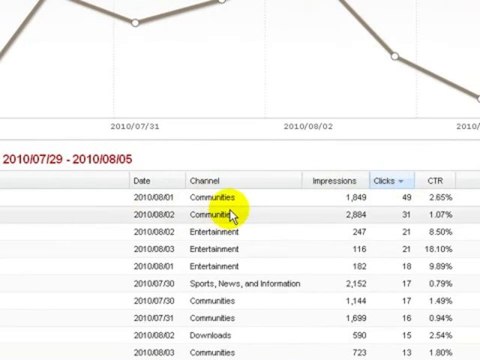480x360 pixels.
Task: Click the 2.65% CTR value
Action: pyautogui.click(x=440, y=197)
